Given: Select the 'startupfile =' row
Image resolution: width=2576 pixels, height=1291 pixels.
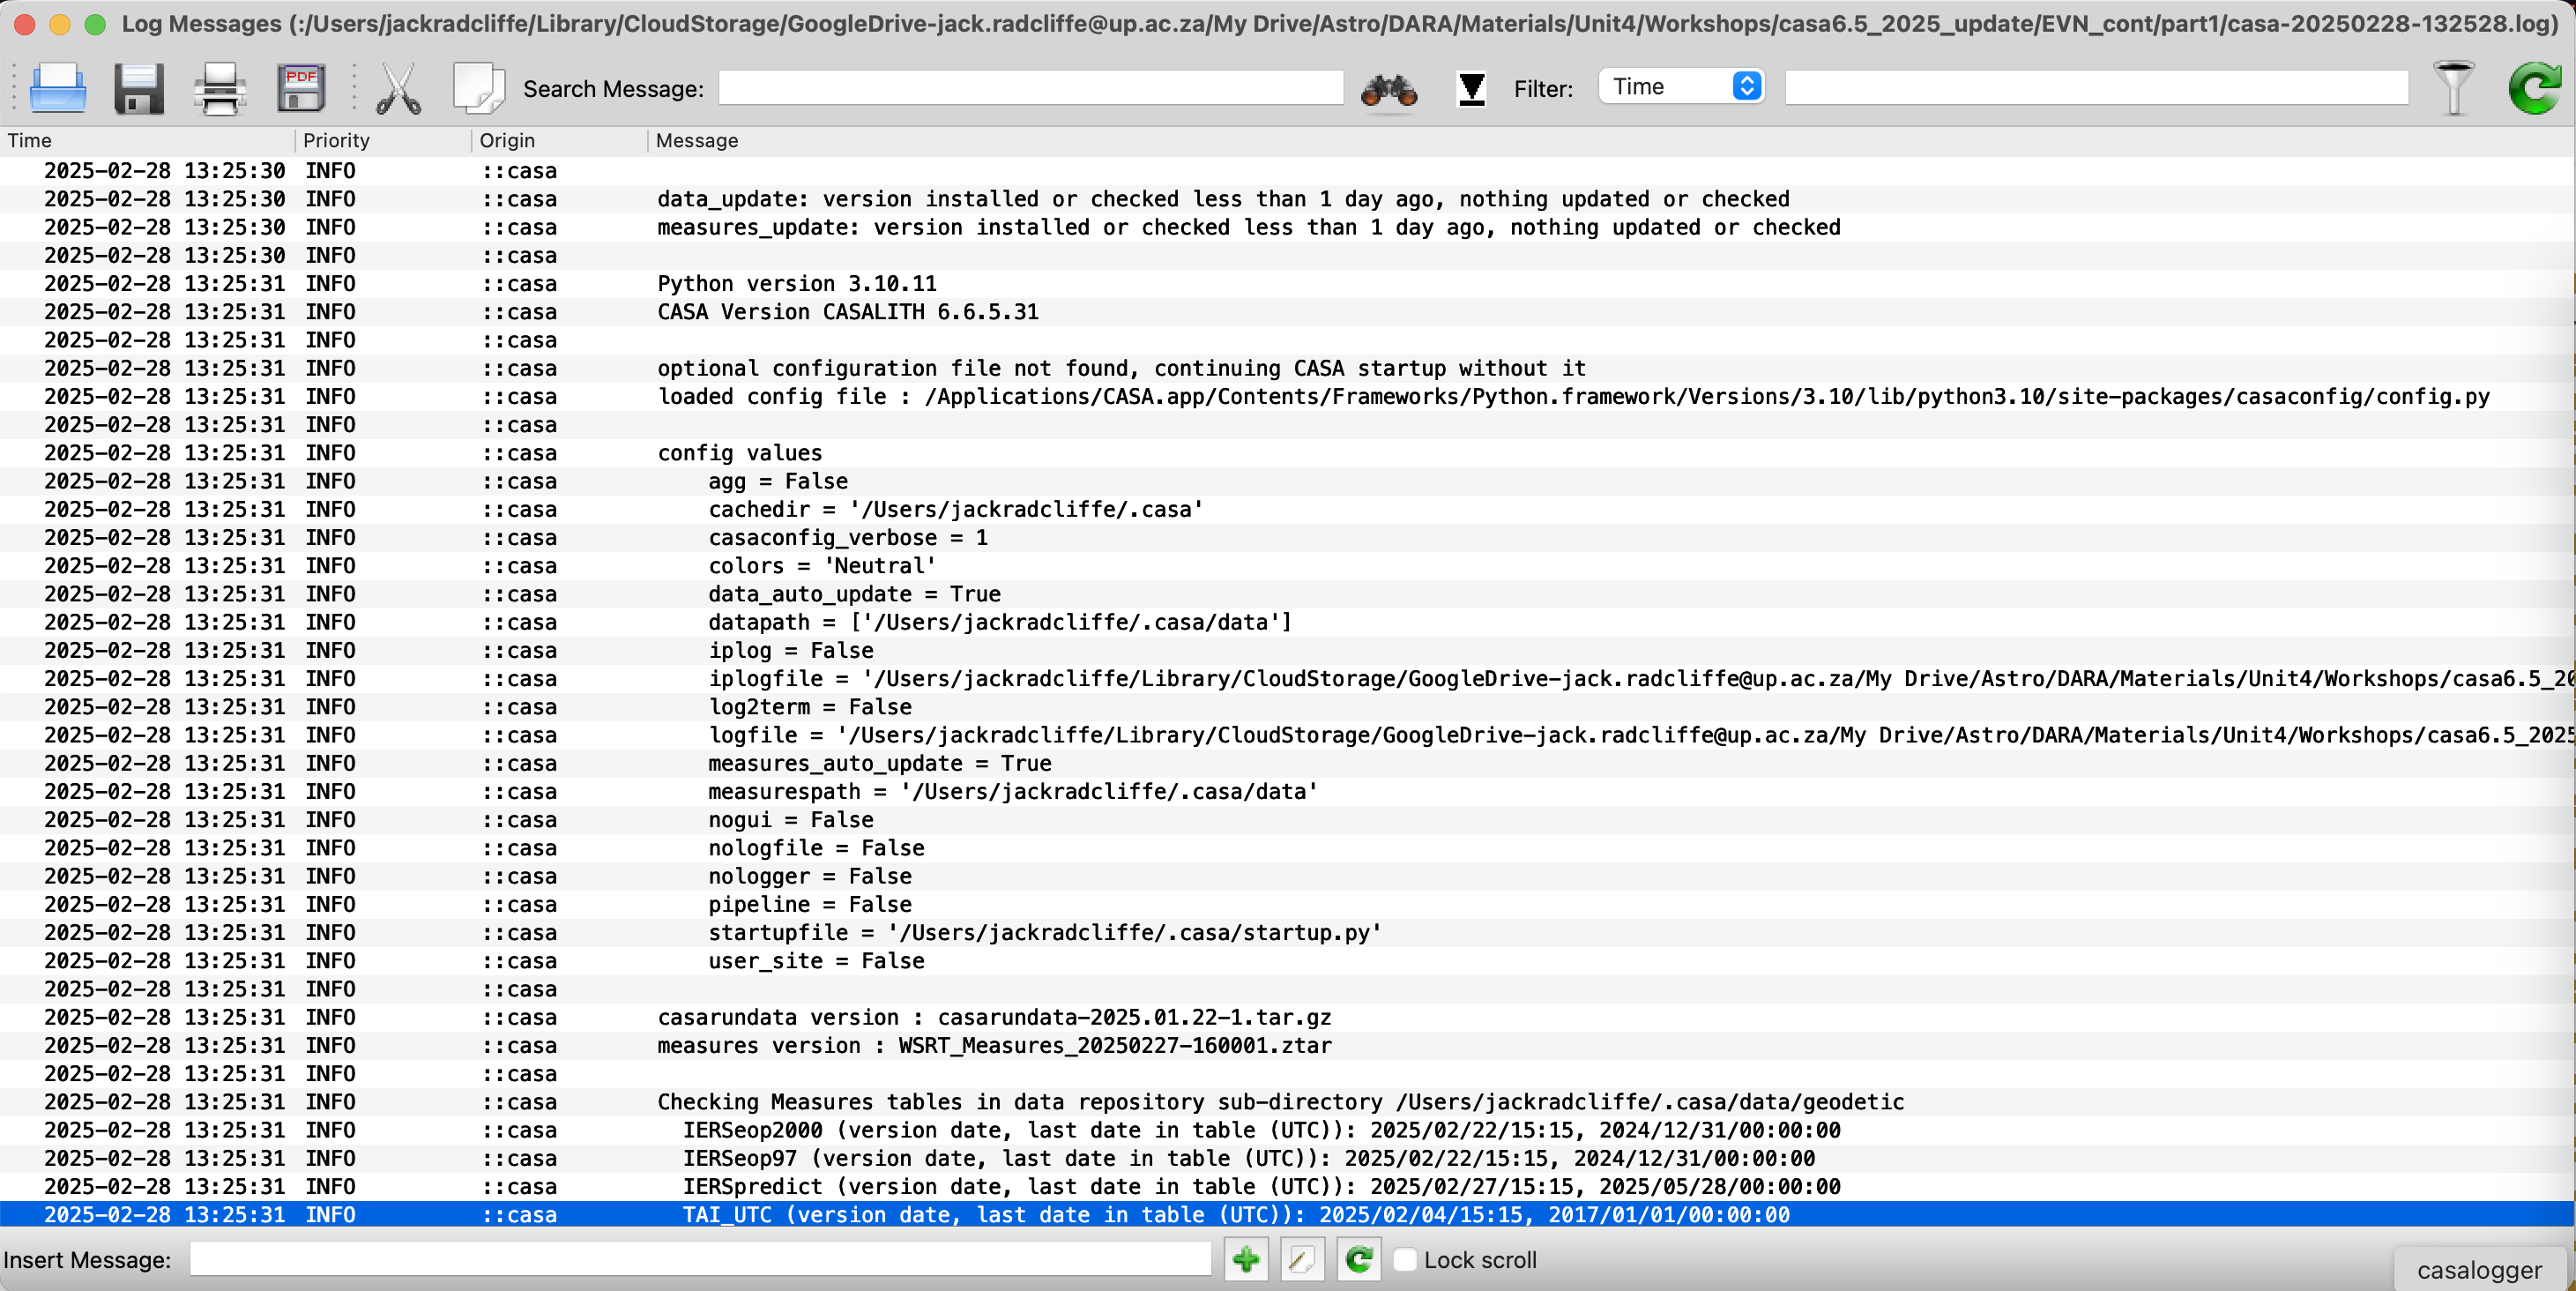Looking at the screenshot, I should coord(1287,932).
